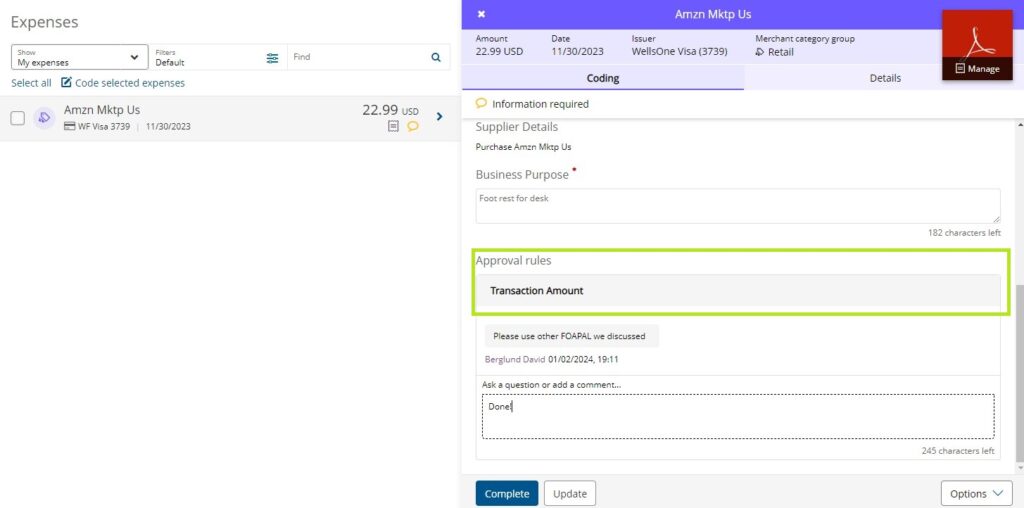Screen dimensions: 1024x508
Task: Expand the Amzn Mktp Us row chevron
Action: coord(439,117)
